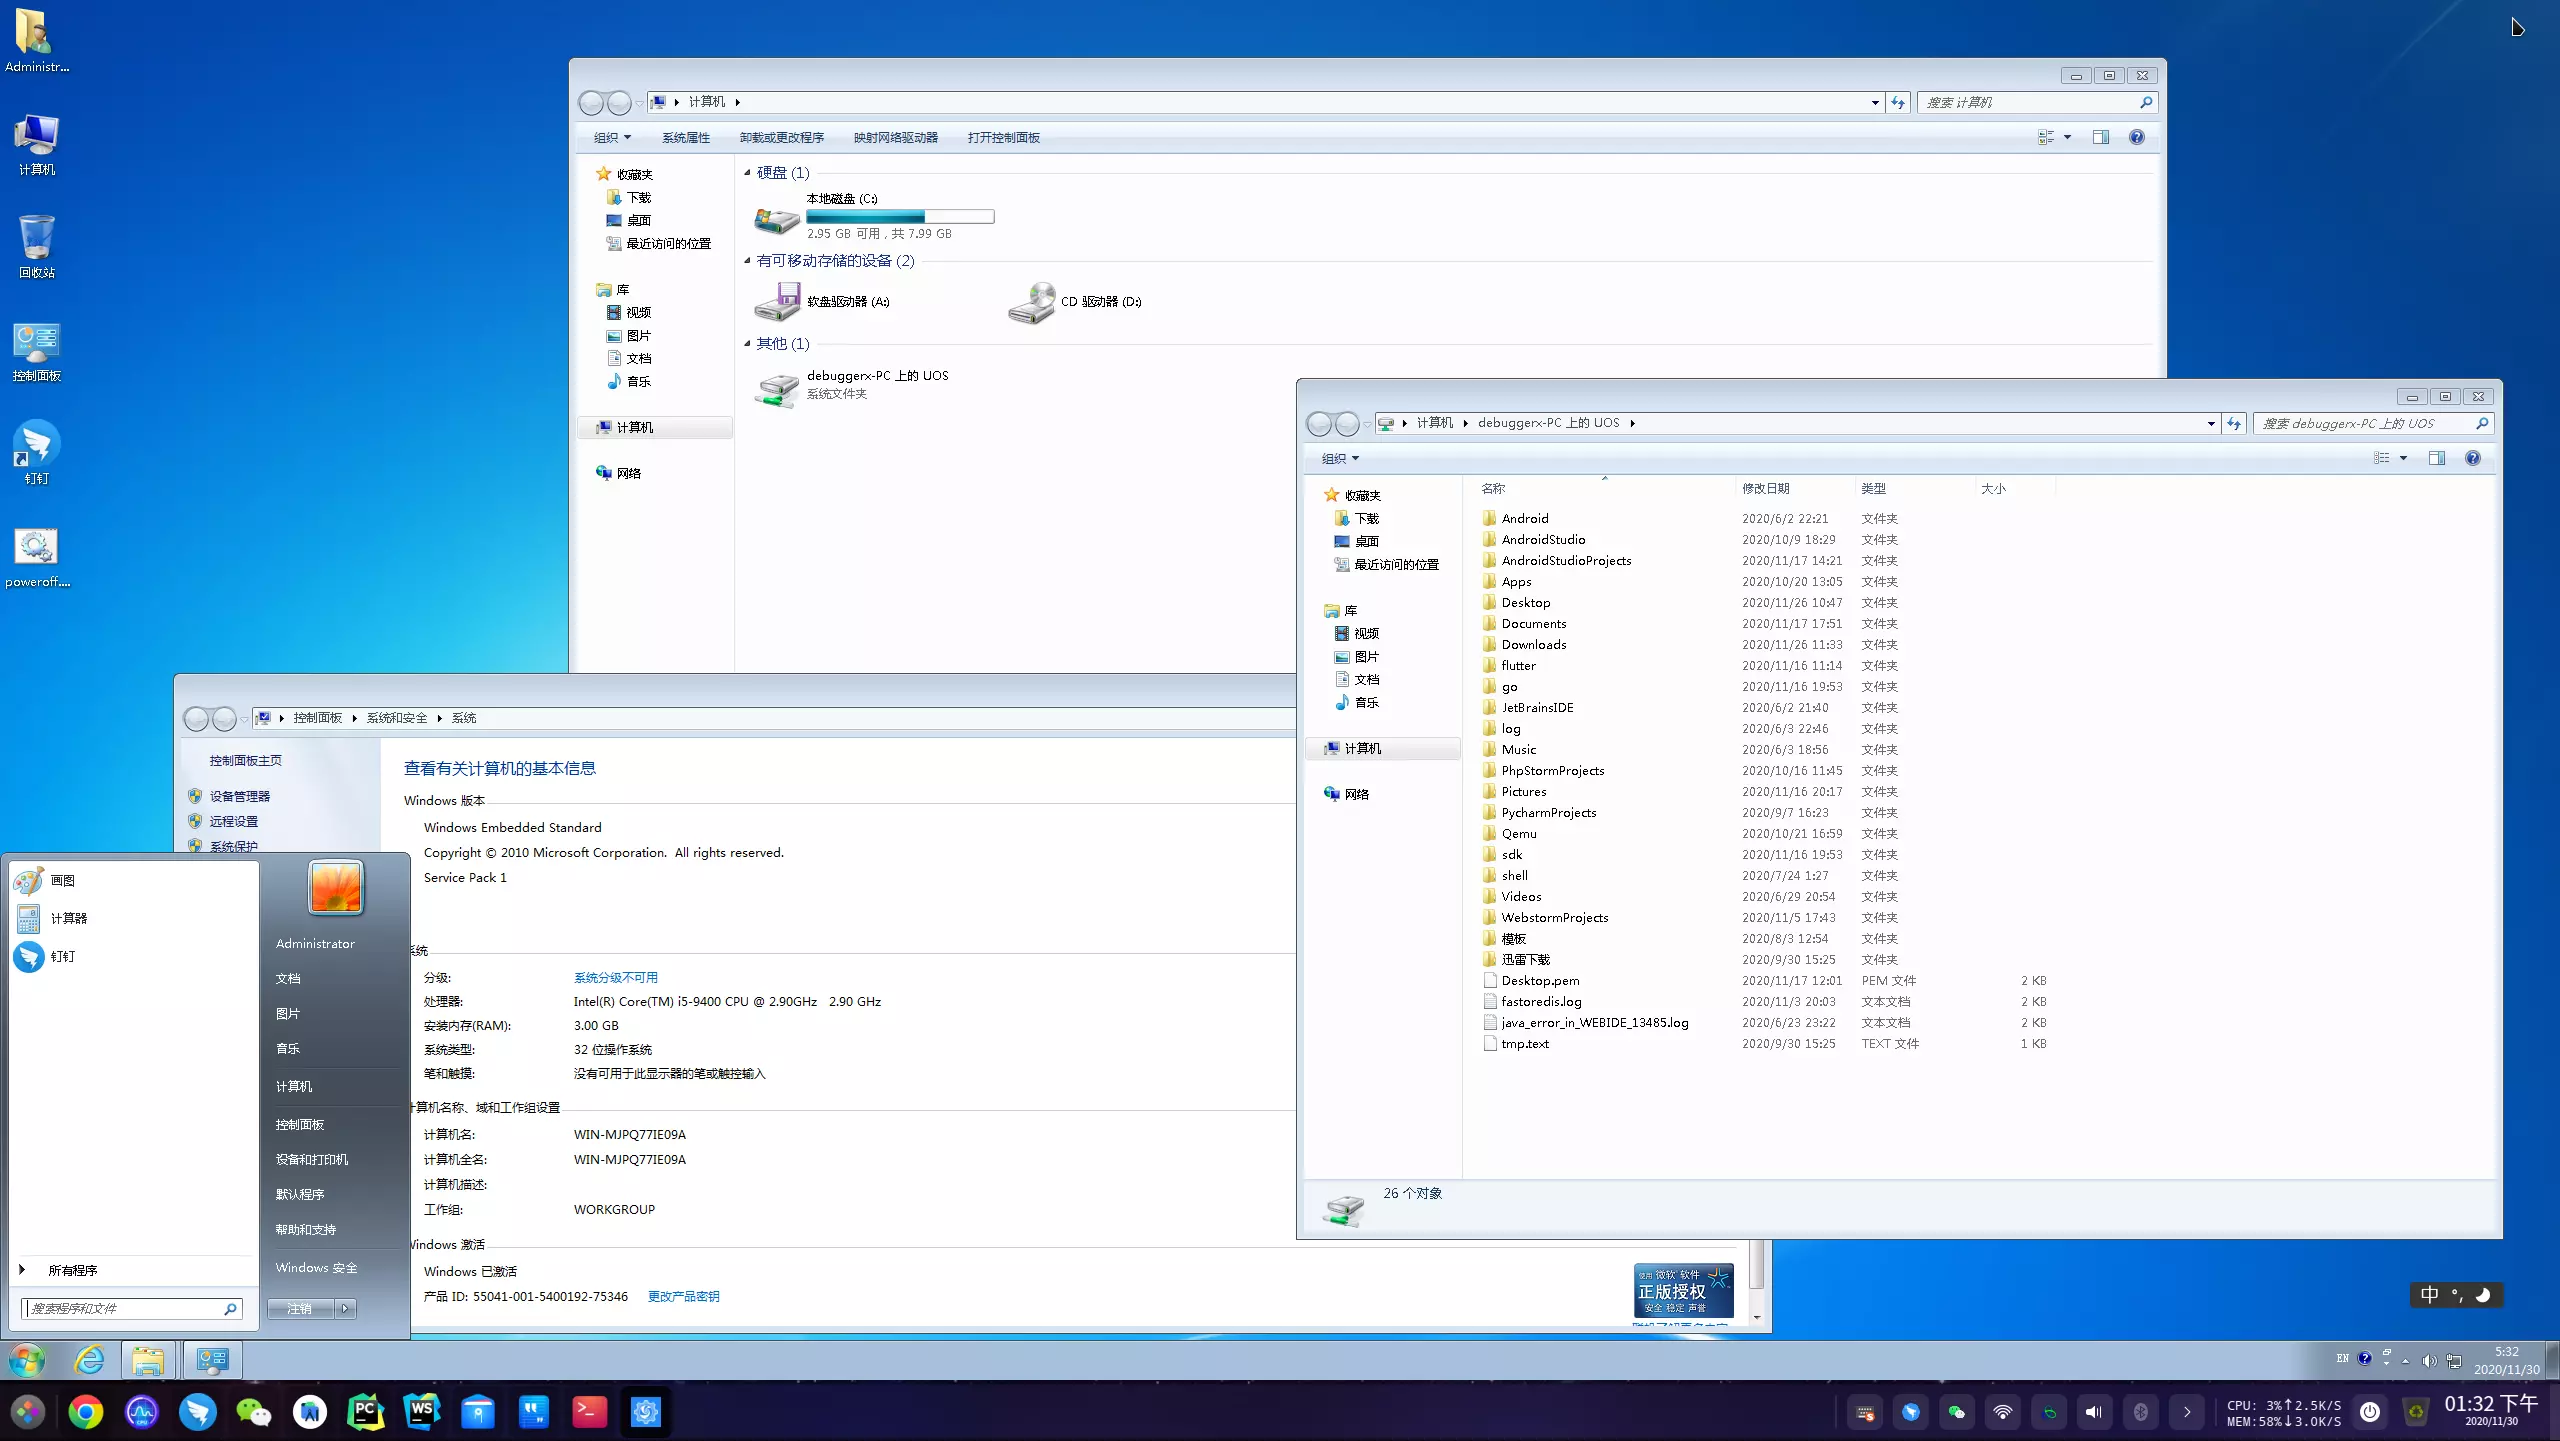
Task: Click the 搜索 计算机 search field
Action: click(2037, 103)
